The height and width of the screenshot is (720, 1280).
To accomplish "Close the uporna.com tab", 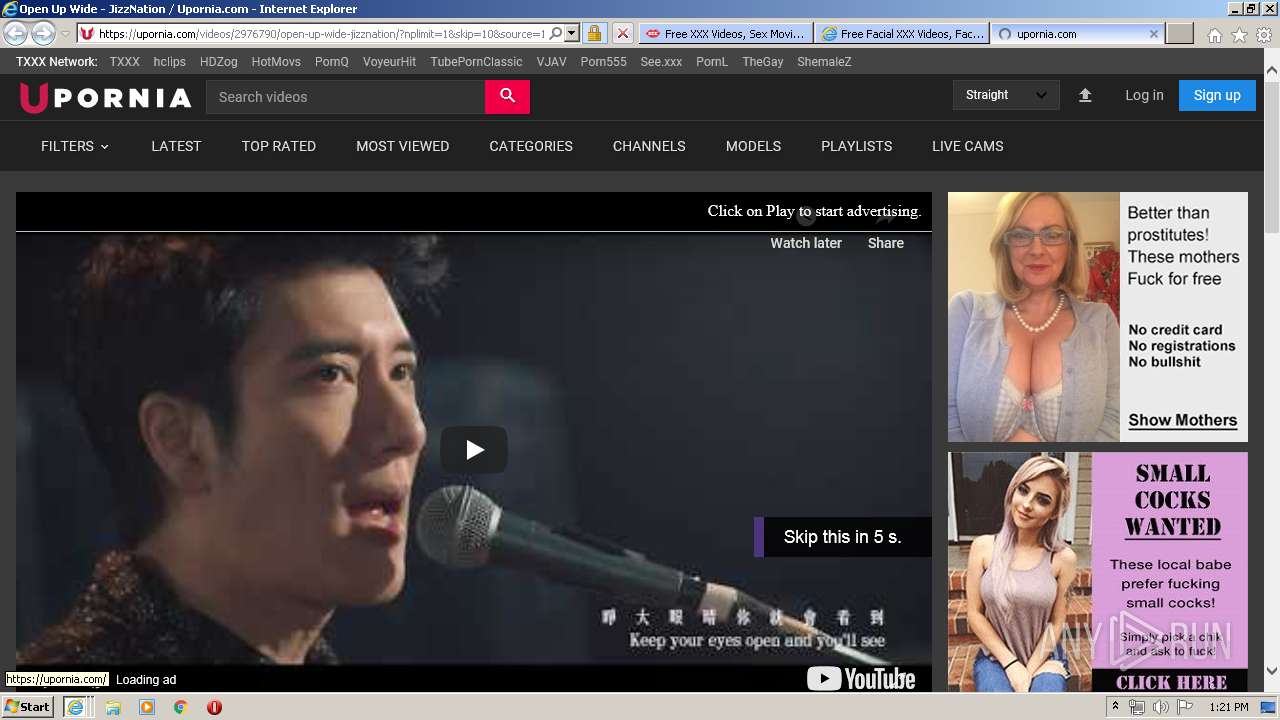I will tap(1153, 33).
